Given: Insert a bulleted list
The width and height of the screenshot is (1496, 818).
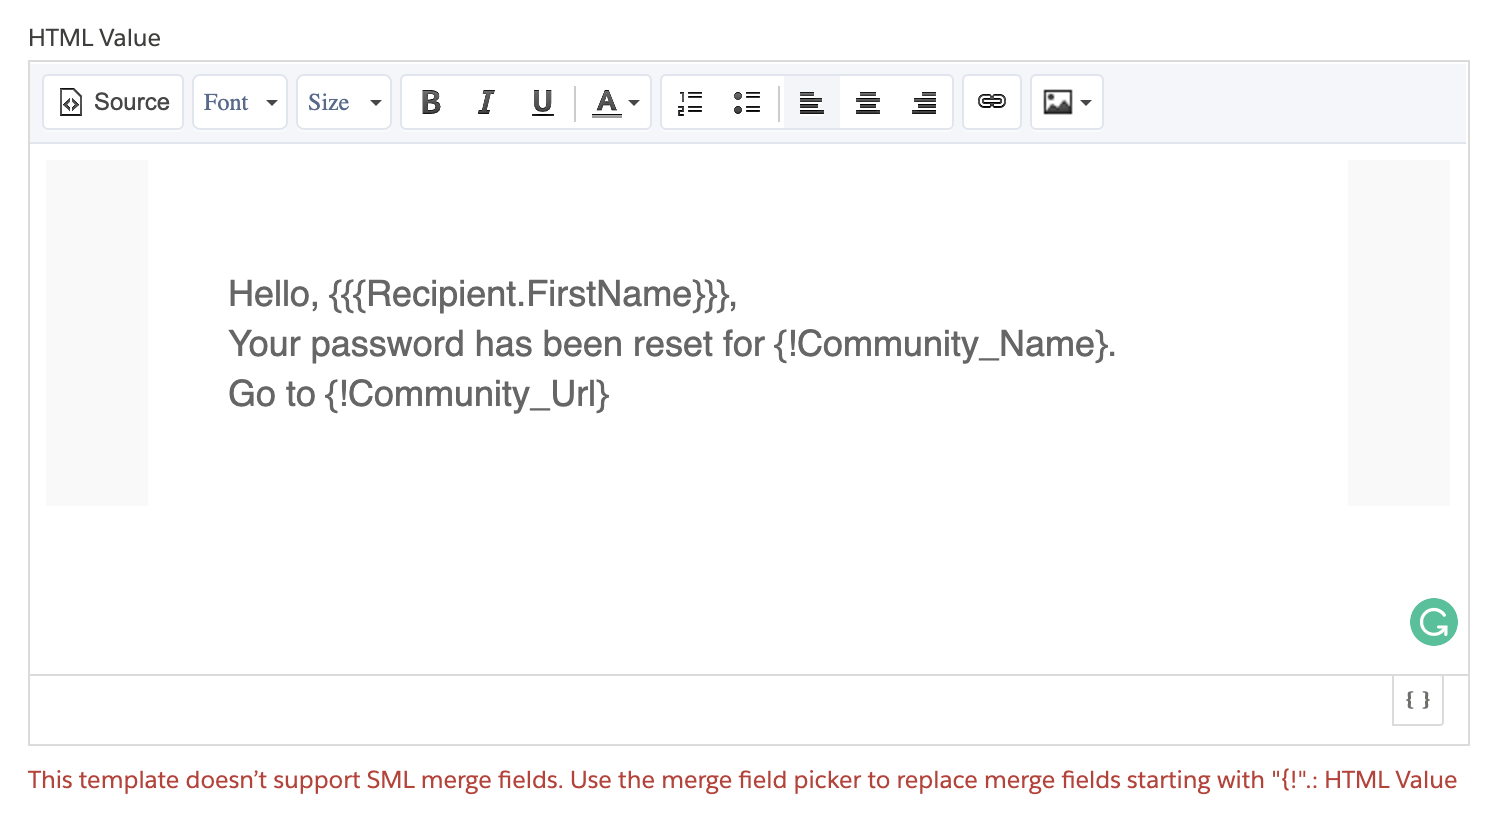Looking at the screenshot, I should point(746,102).
